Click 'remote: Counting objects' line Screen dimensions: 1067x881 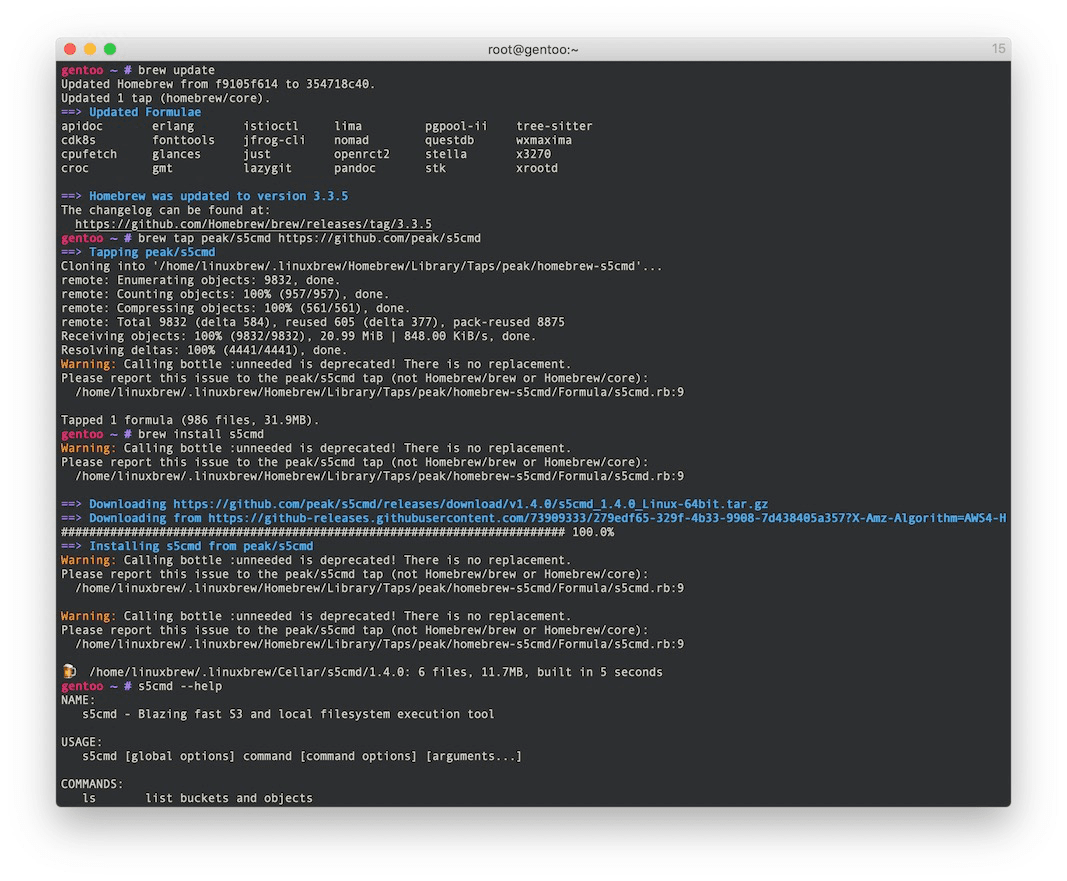(x=225, y=294)
